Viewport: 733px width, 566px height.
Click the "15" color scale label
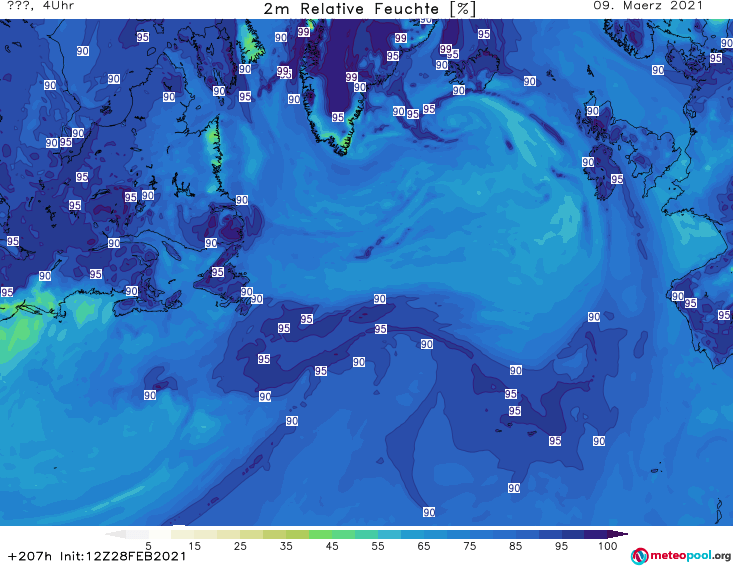point(194,546)
